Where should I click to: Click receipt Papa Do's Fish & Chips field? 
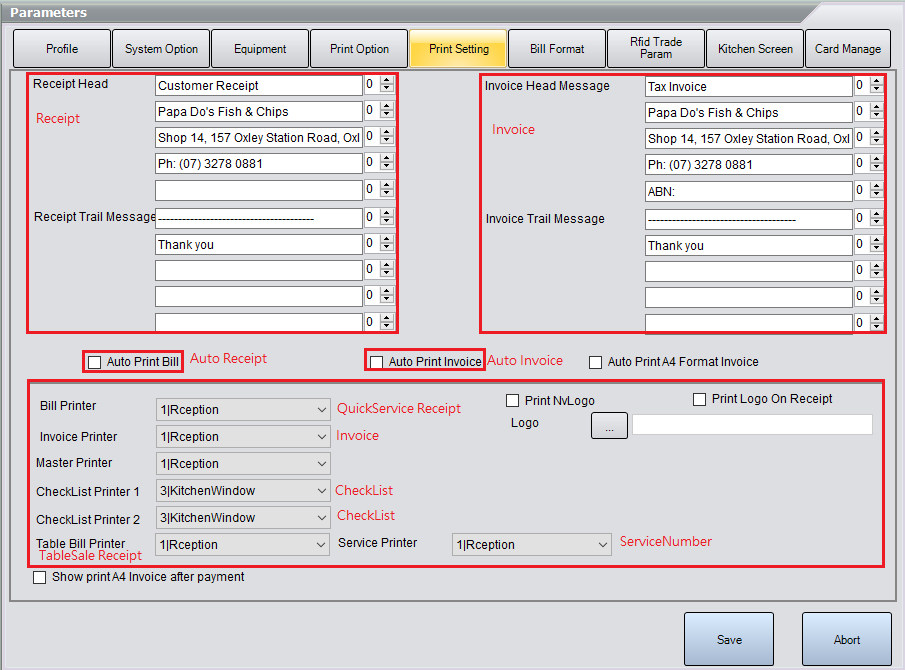click(259, 111)
